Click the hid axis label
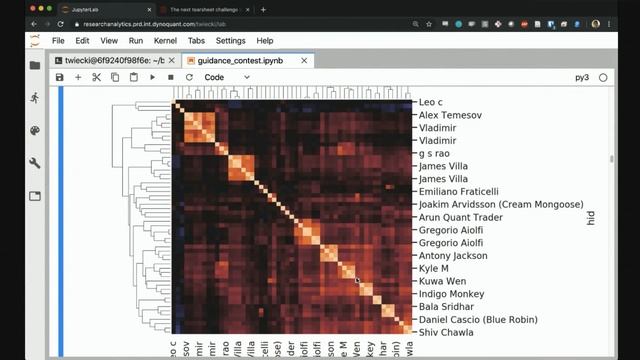Screen dimensions: 640x360 click(591, 218)
